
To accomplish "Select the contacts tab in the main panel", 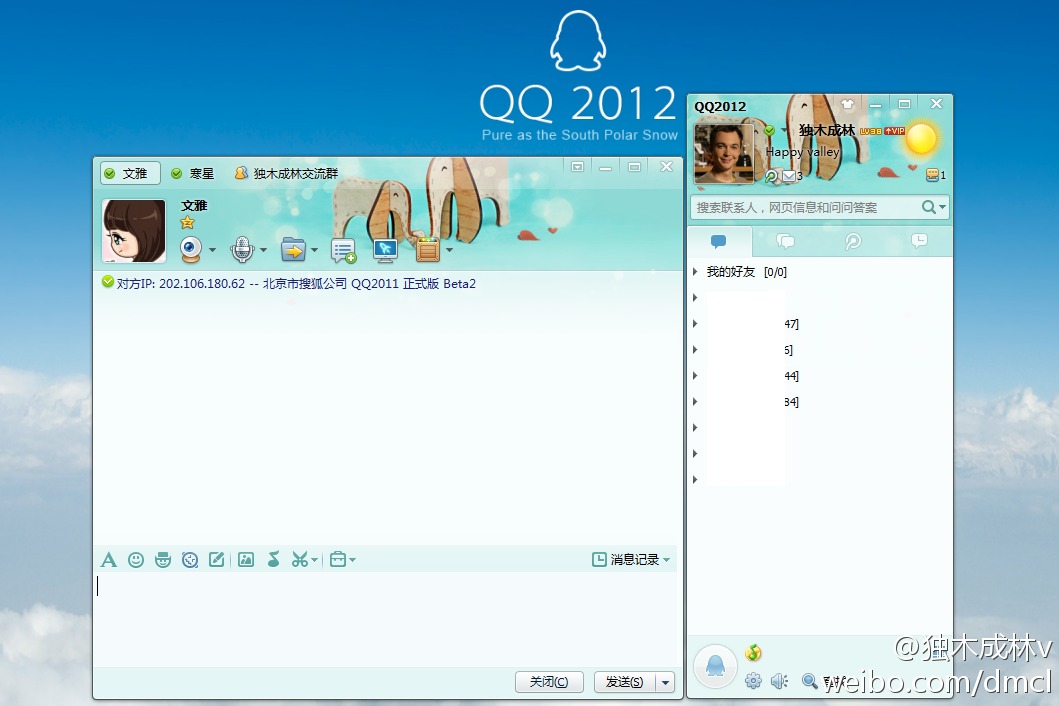I will [x=719, y=241].
